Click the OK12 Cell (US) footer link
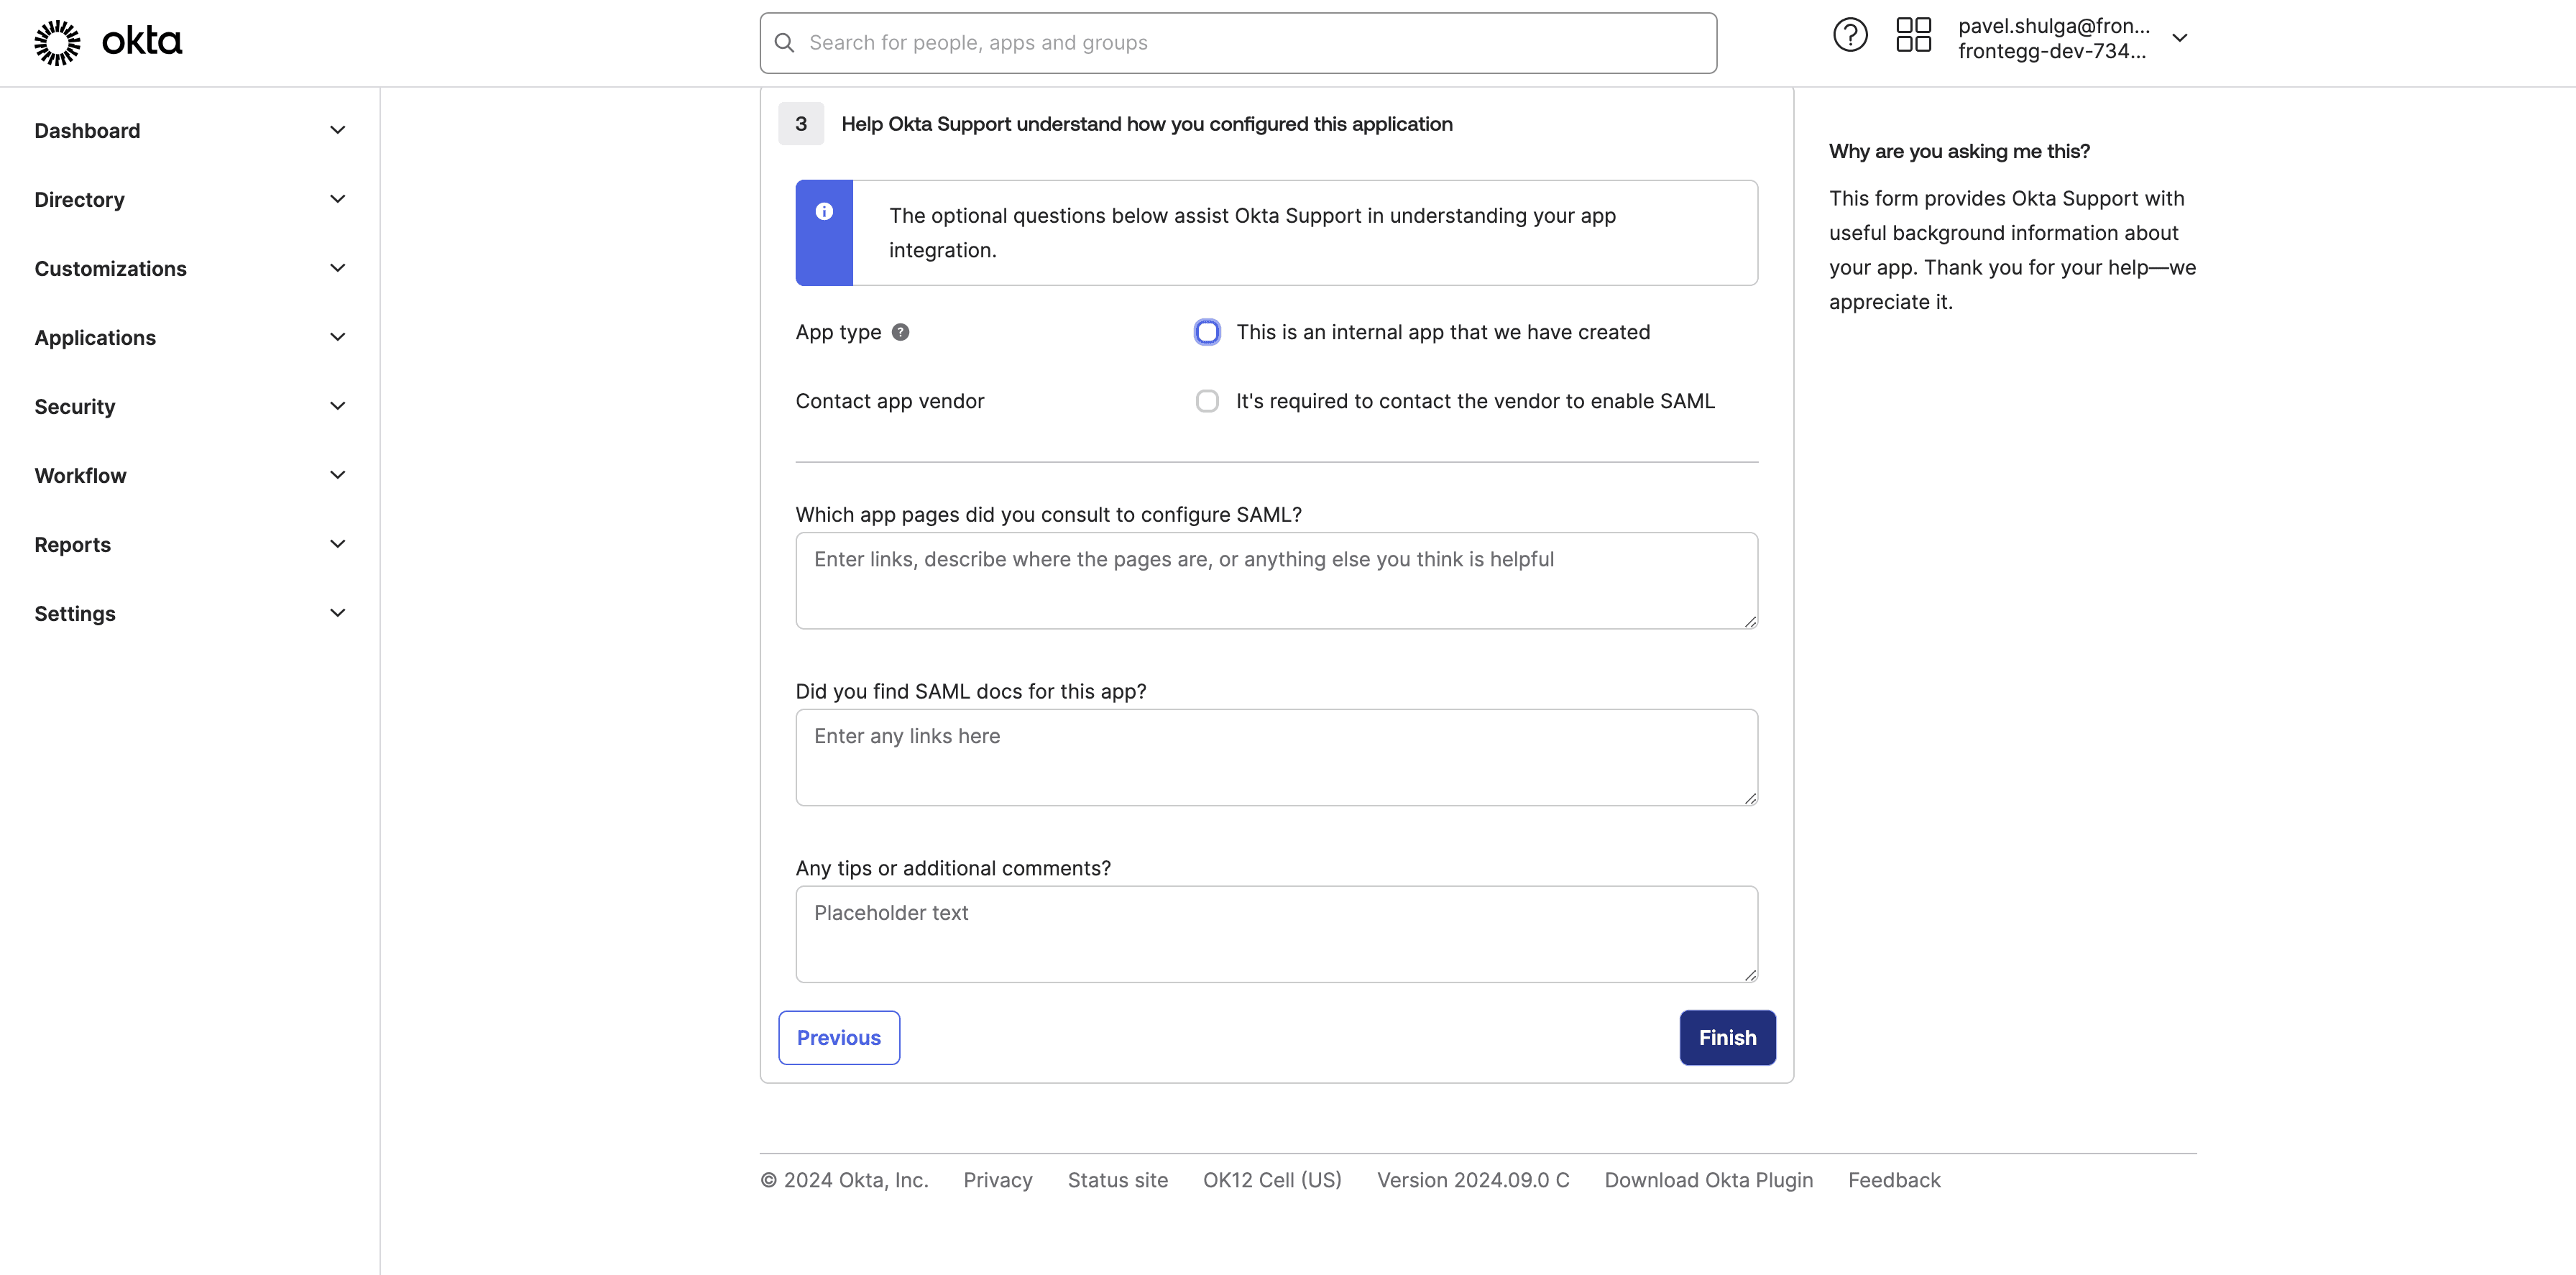The image size is (2576, 1275). (1272, 1180)
